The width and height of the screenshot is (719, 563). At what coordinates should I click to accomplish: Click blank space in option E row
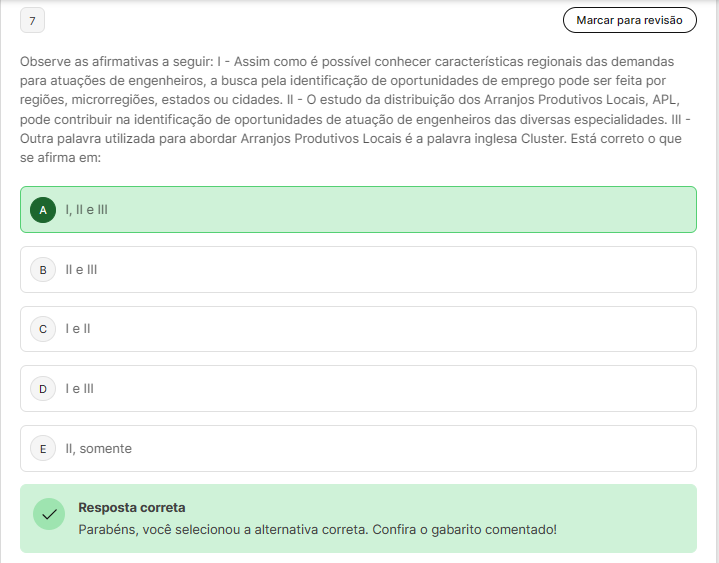[400, 449]
